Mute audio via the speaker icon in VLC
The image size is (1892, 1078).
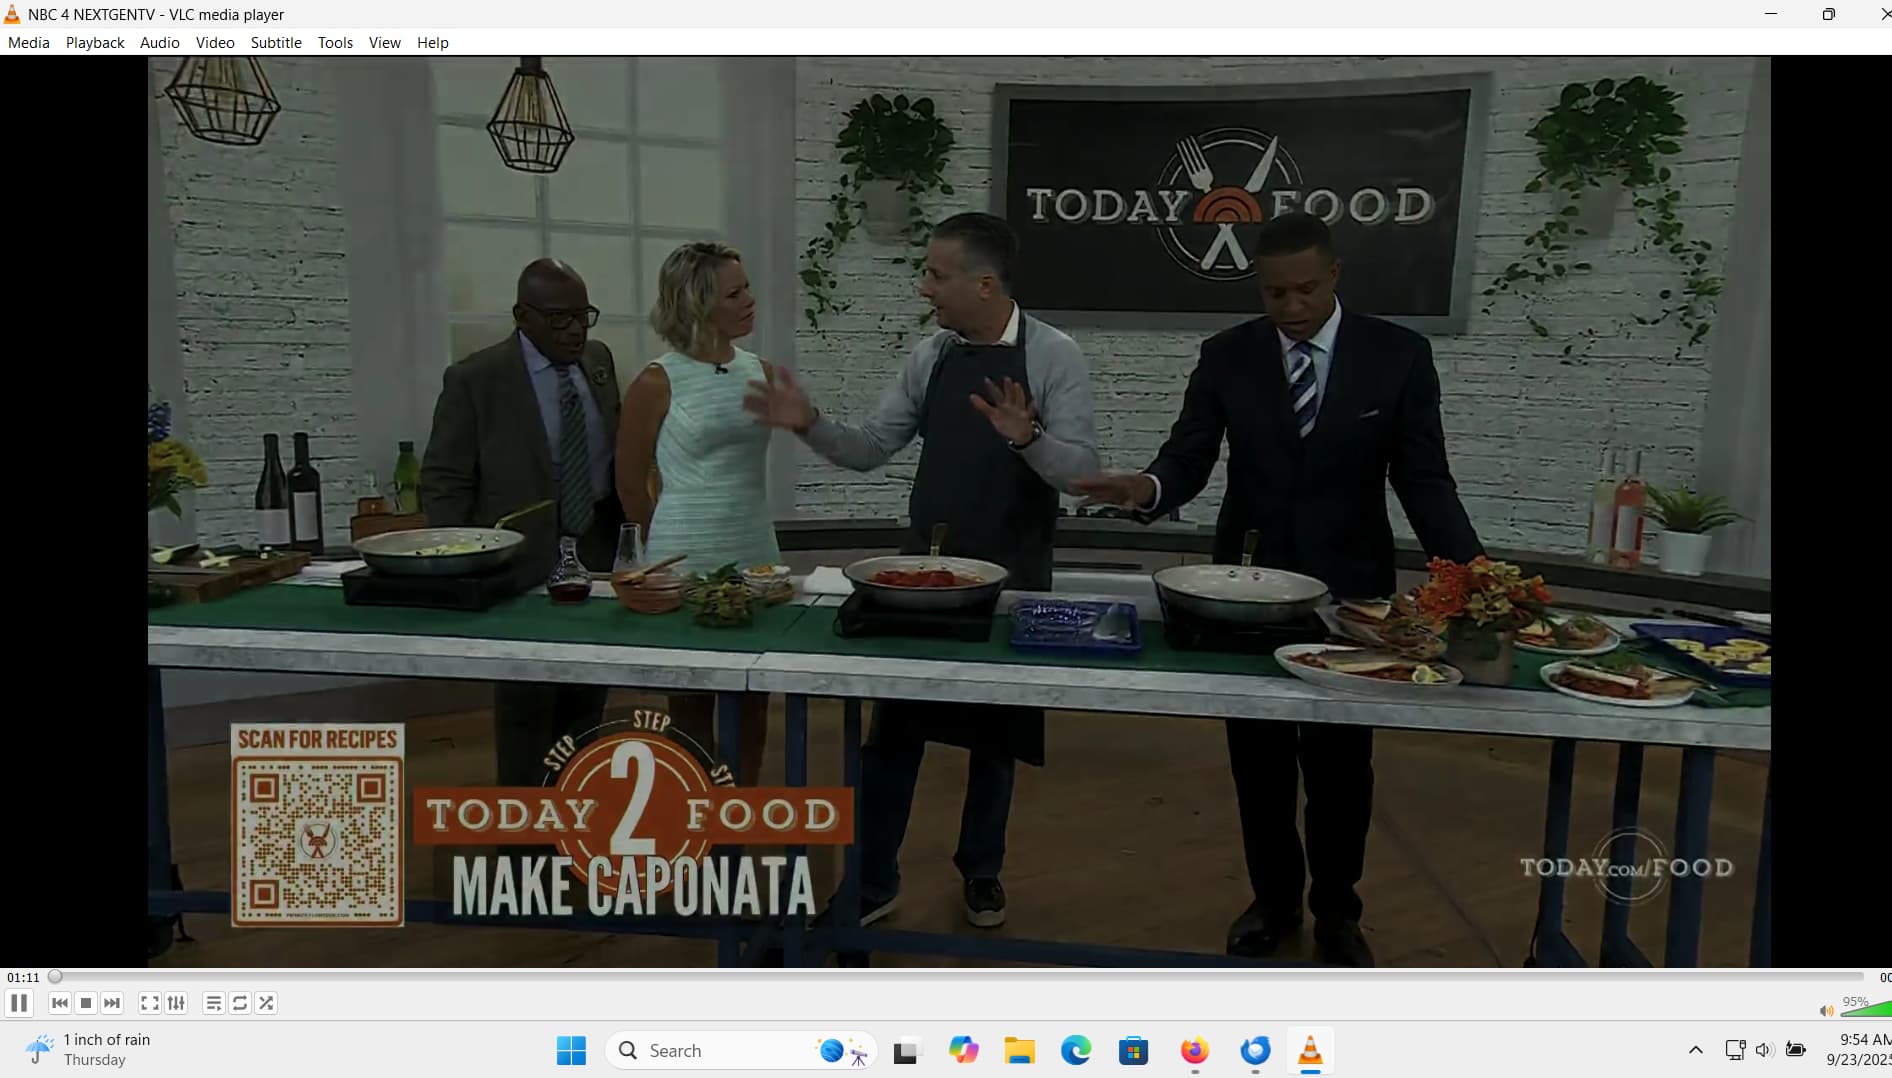(1826, 1010)
